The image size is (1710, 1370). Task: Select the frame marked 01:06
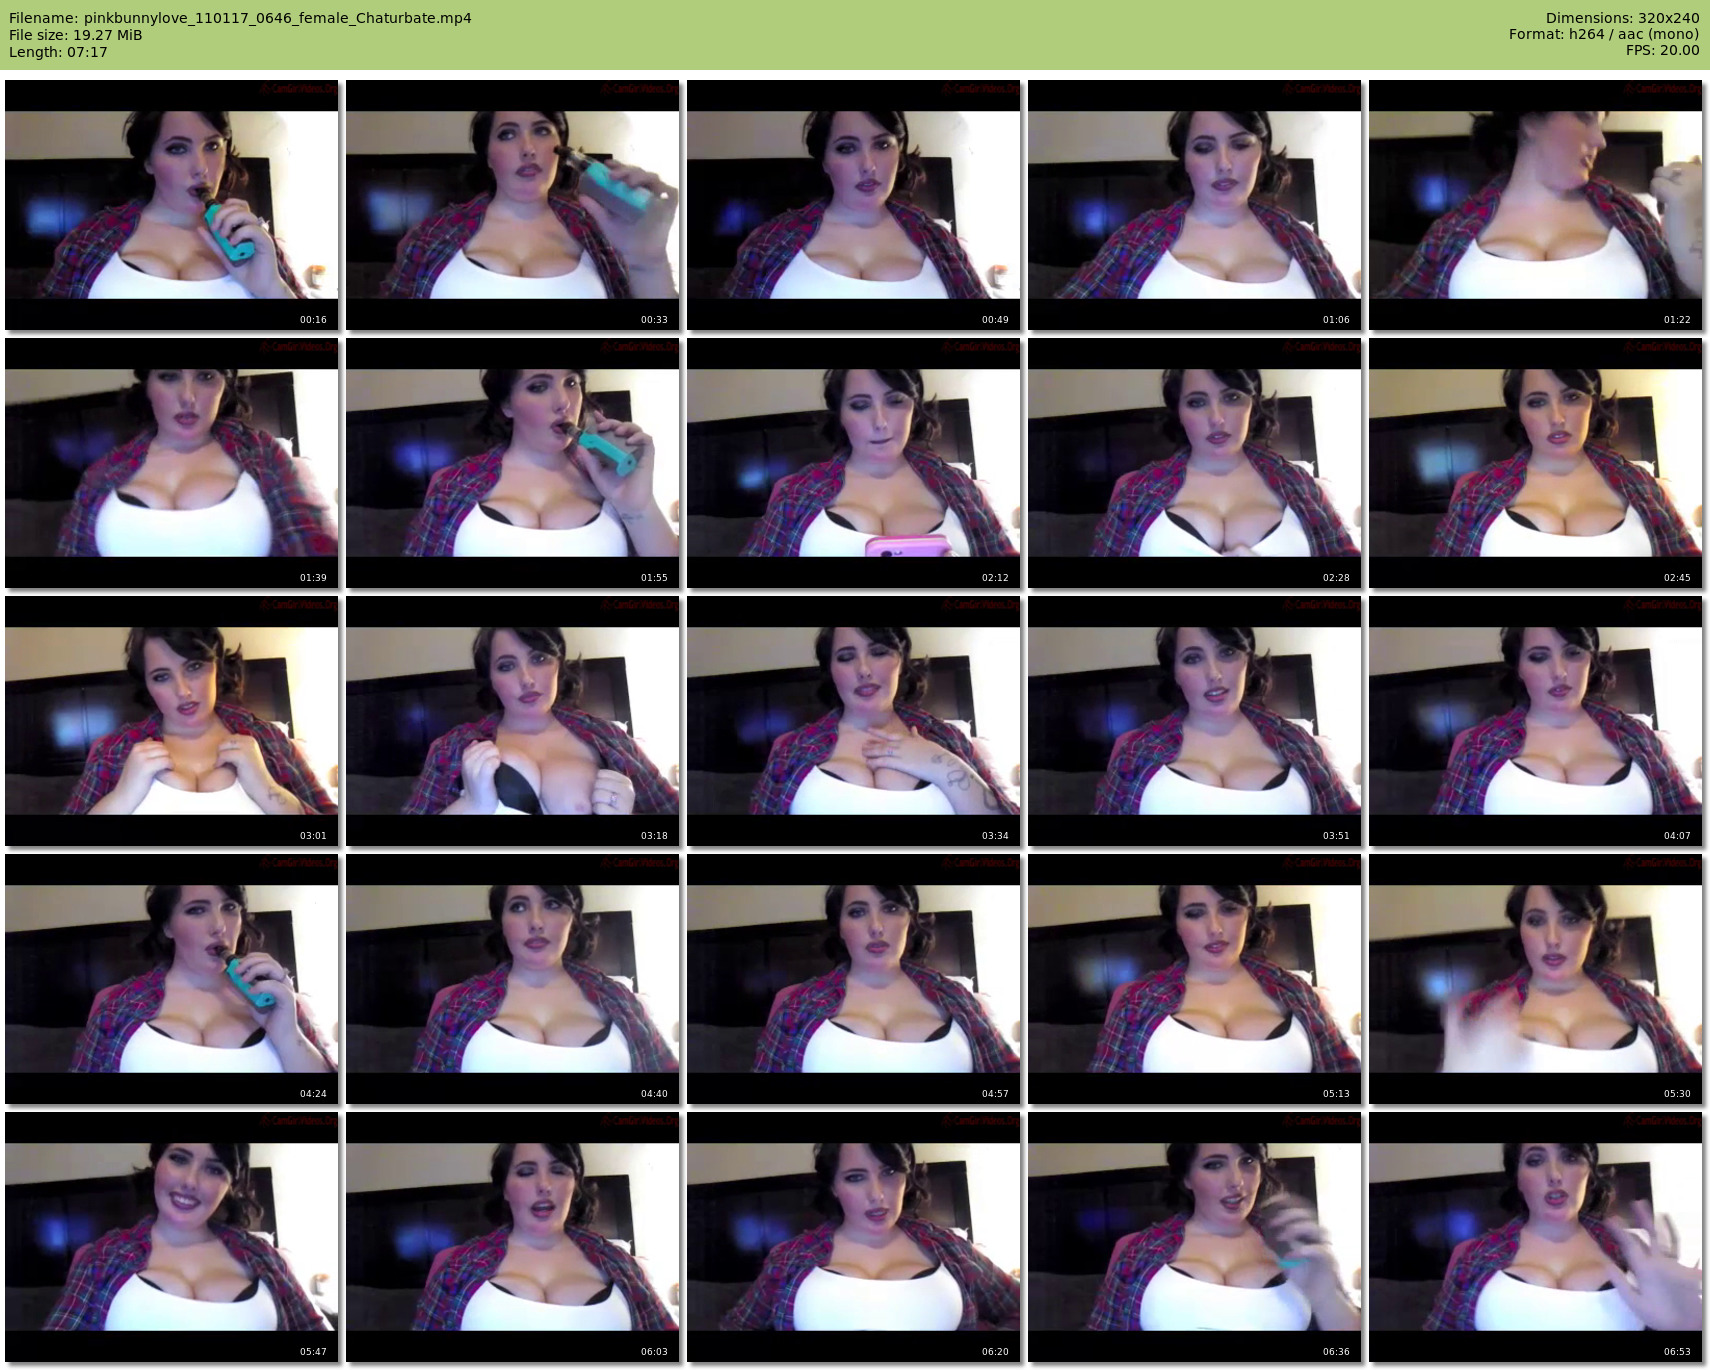(1195, 205)
